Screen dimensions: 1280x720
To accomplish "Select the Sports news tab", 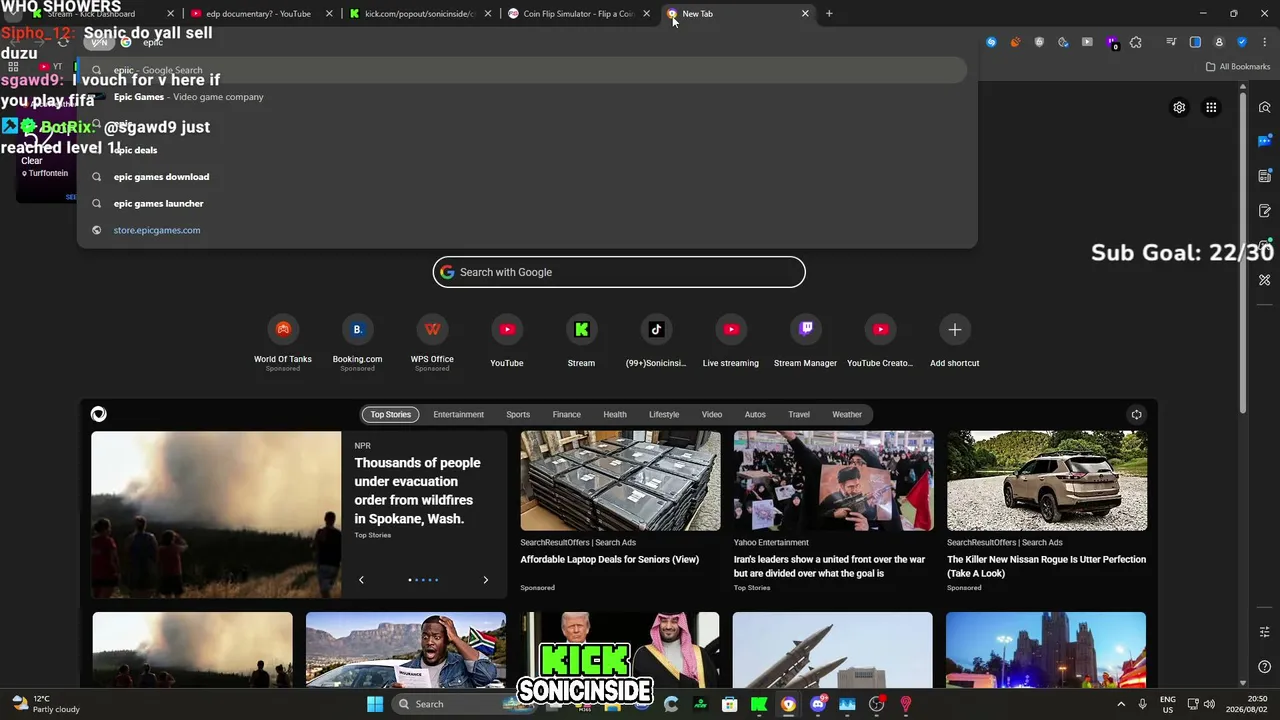I will click(x=518, y=414).
